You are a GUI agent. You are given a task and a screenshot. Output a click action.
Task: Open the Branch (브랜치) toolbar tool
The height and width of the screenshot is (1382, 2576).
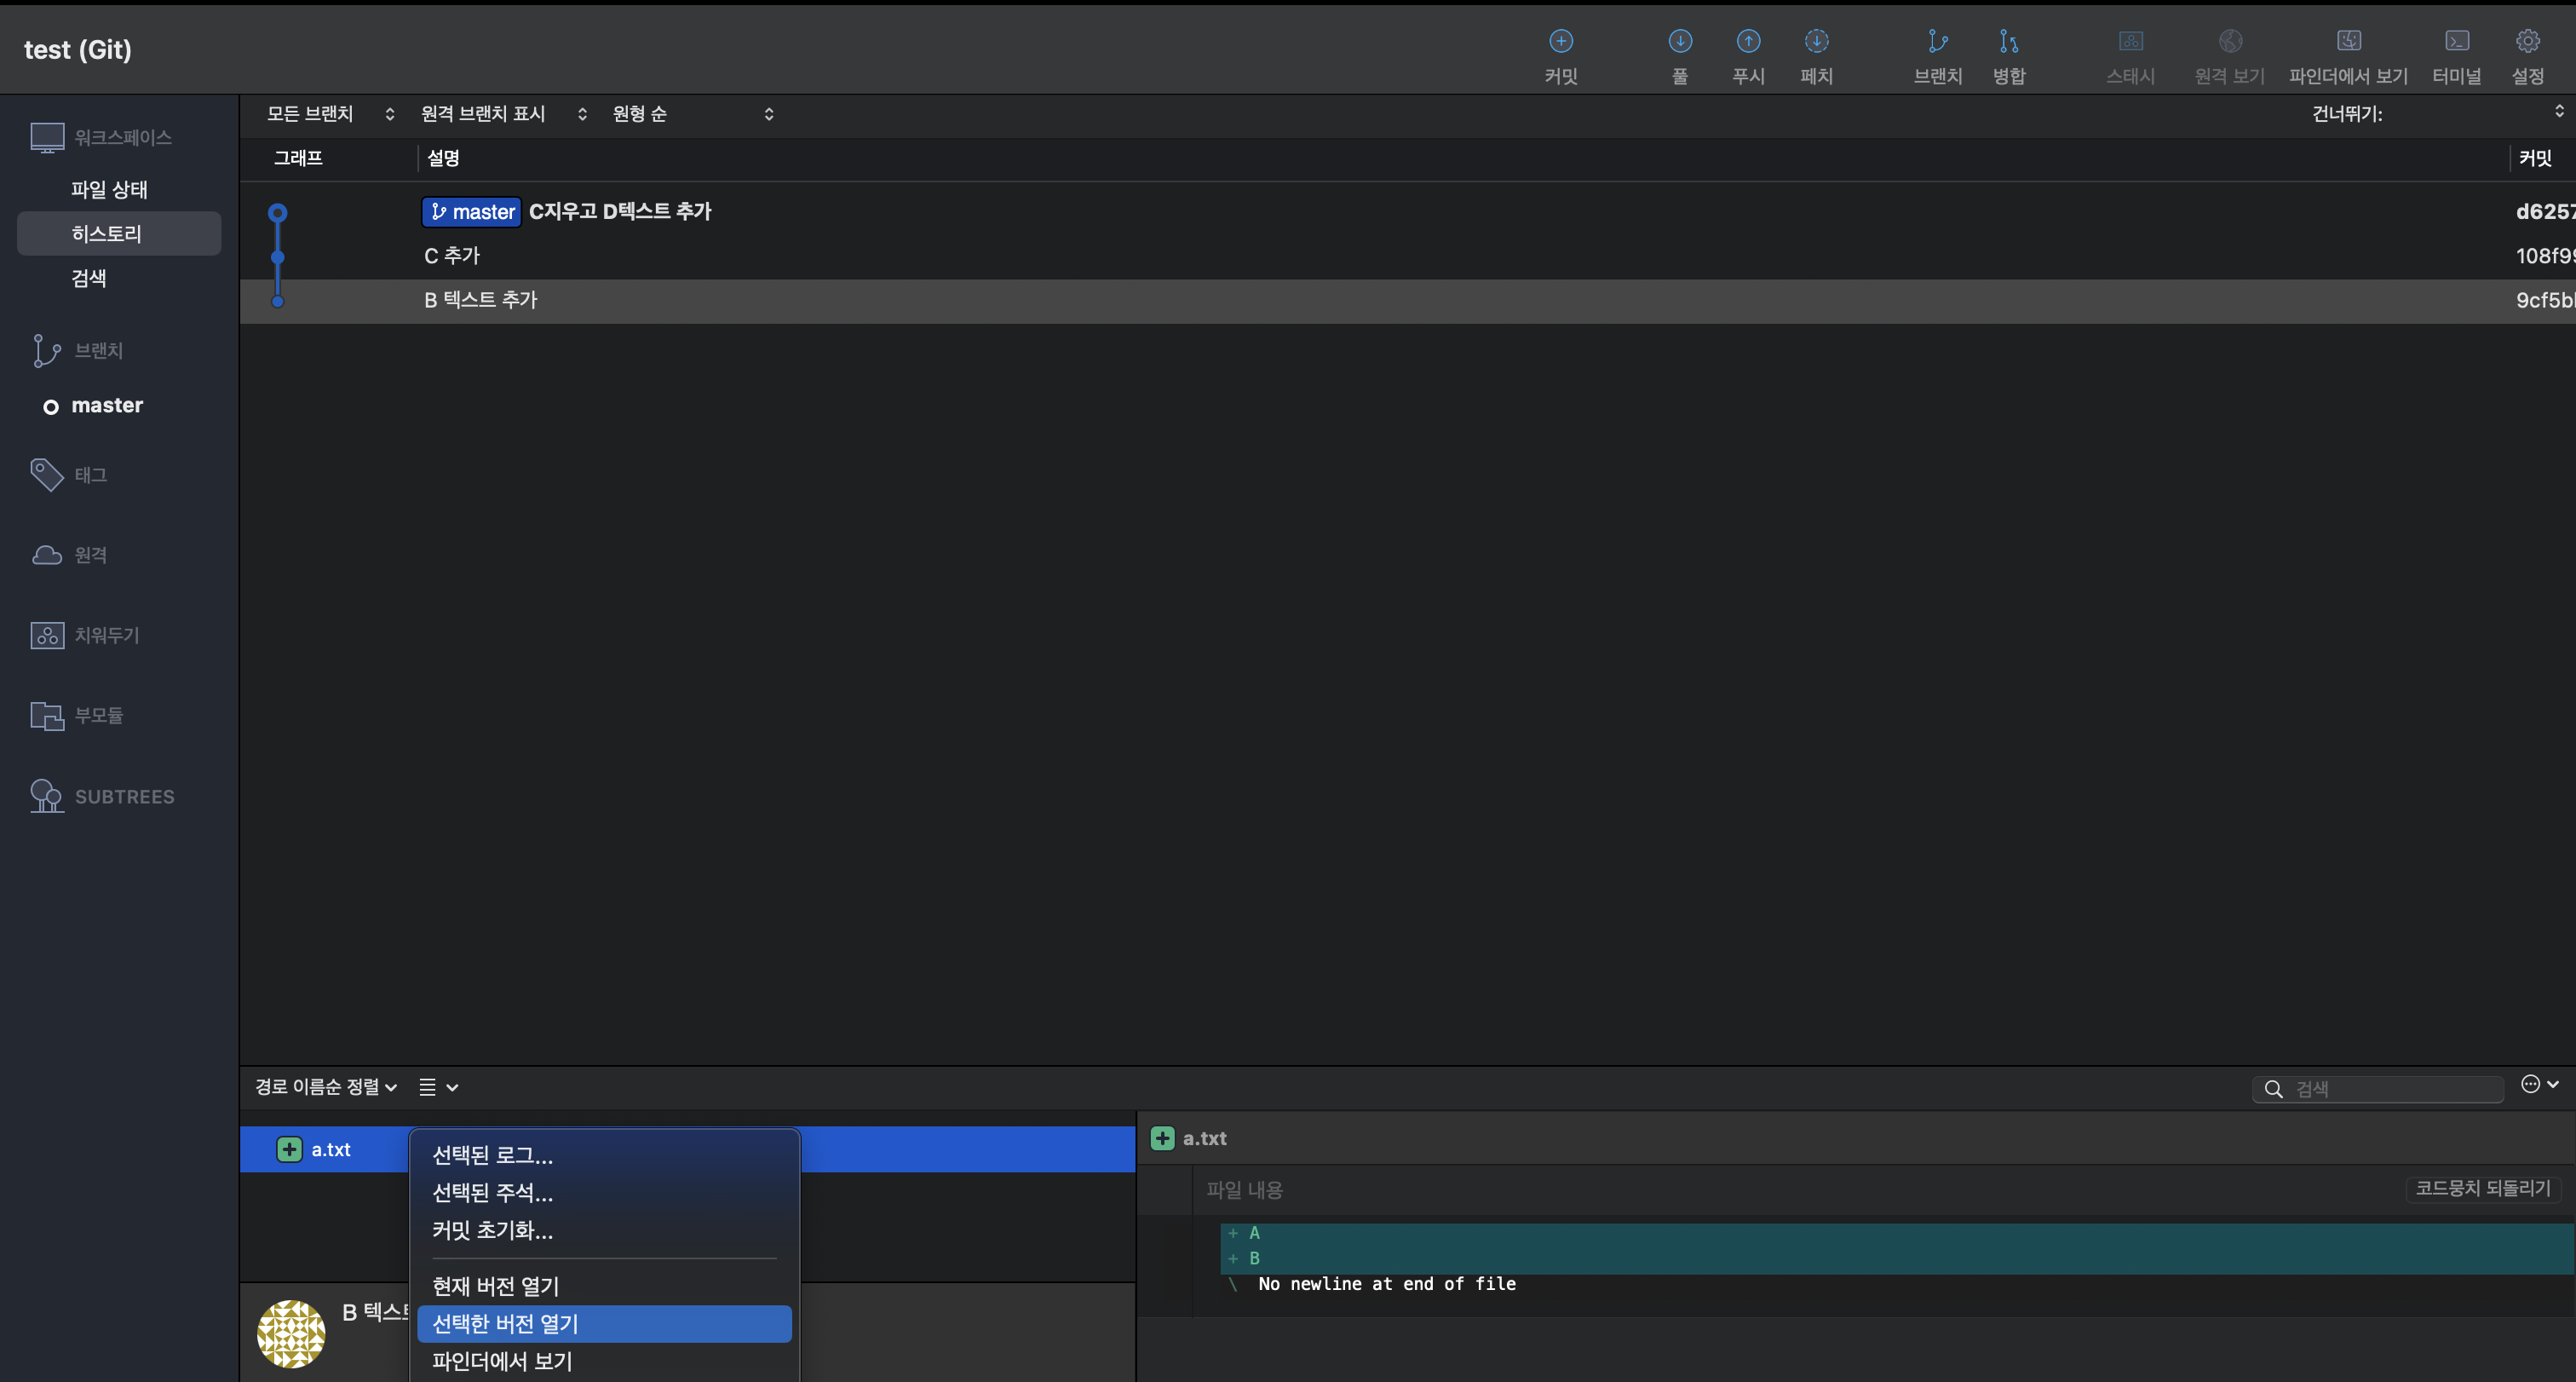1937,42
